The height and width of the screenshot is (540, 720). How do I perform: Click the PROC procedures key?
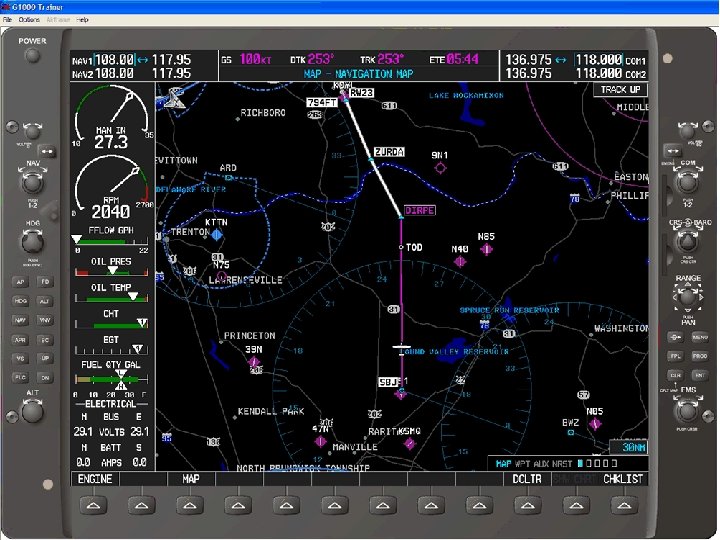tap(700, 356)
